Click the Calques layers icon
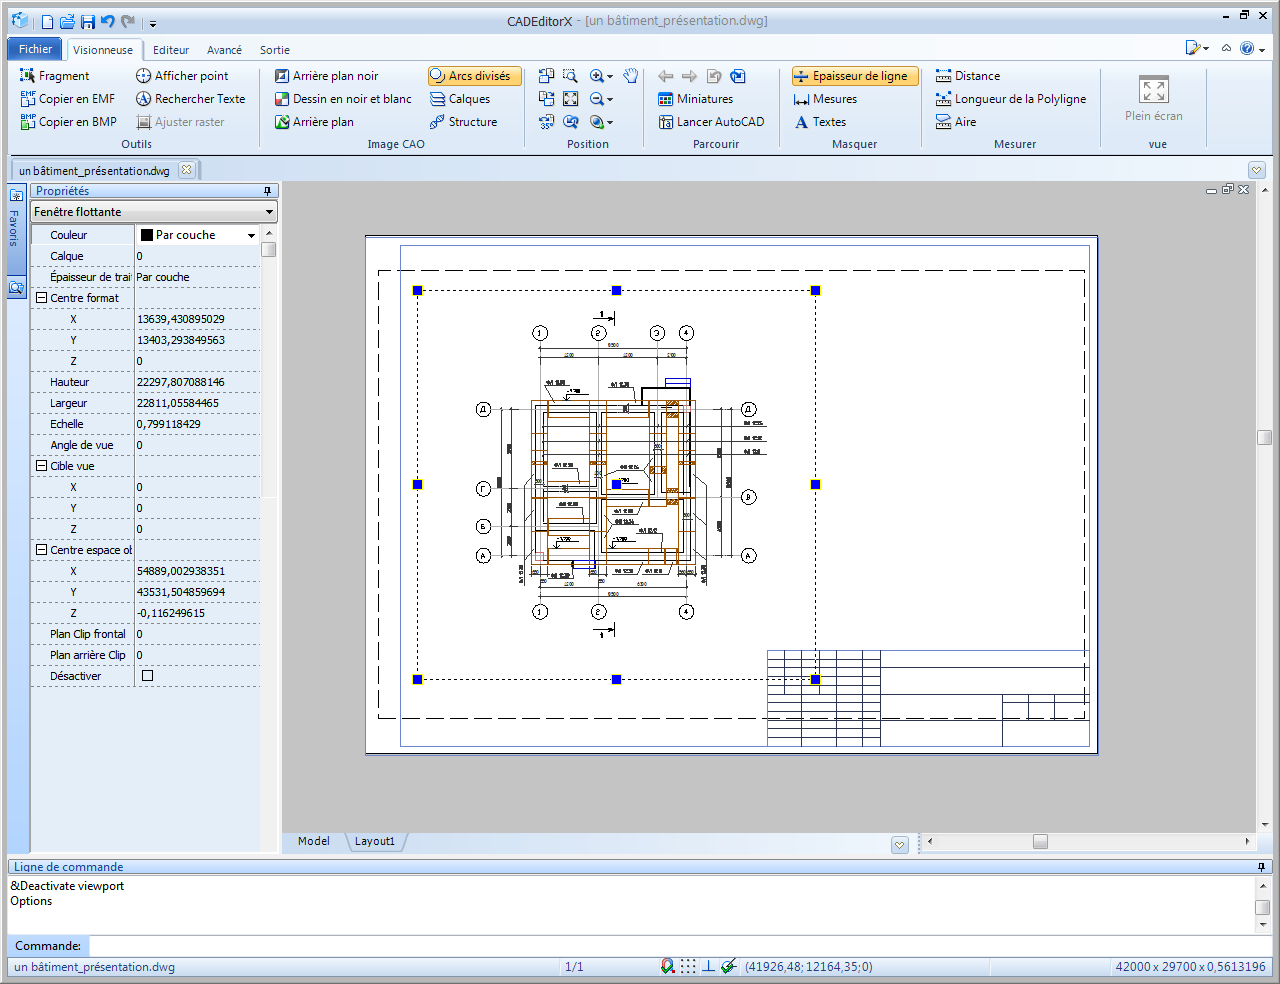1280x984 pixels. click(438, 99)
